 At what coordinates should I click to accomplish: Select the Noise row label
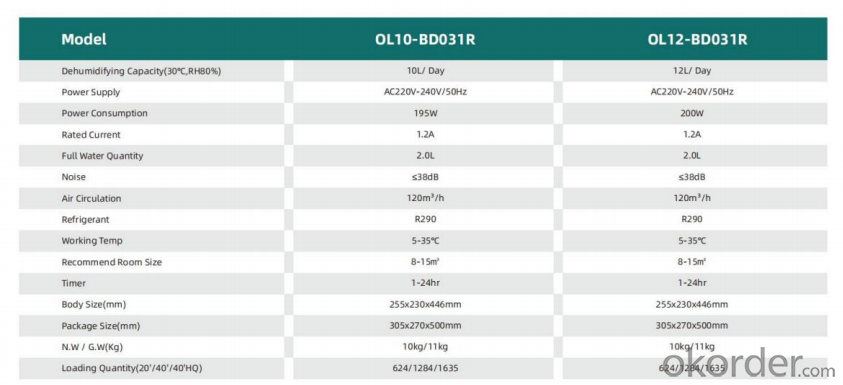tap(74, 177)
